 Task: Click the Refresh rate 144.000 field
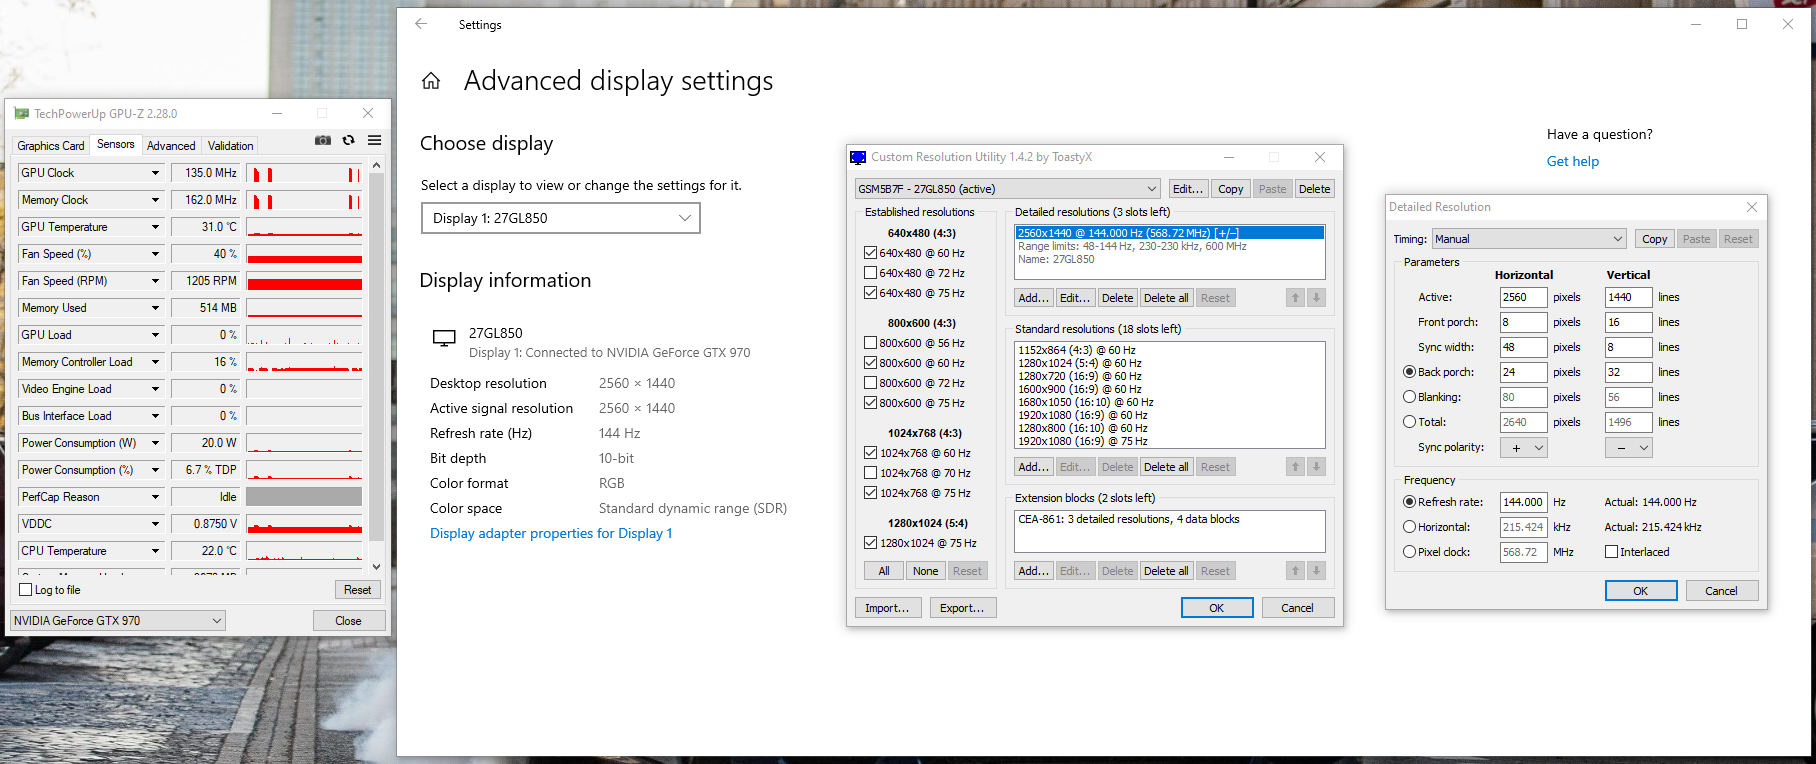(x=1523, y=502)
